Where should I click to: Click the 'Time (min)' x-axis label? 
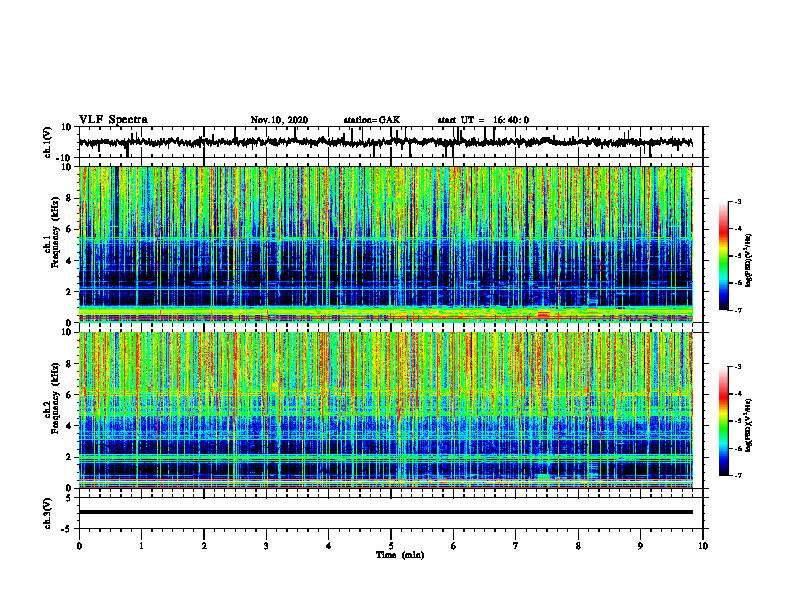coord(400,555)
